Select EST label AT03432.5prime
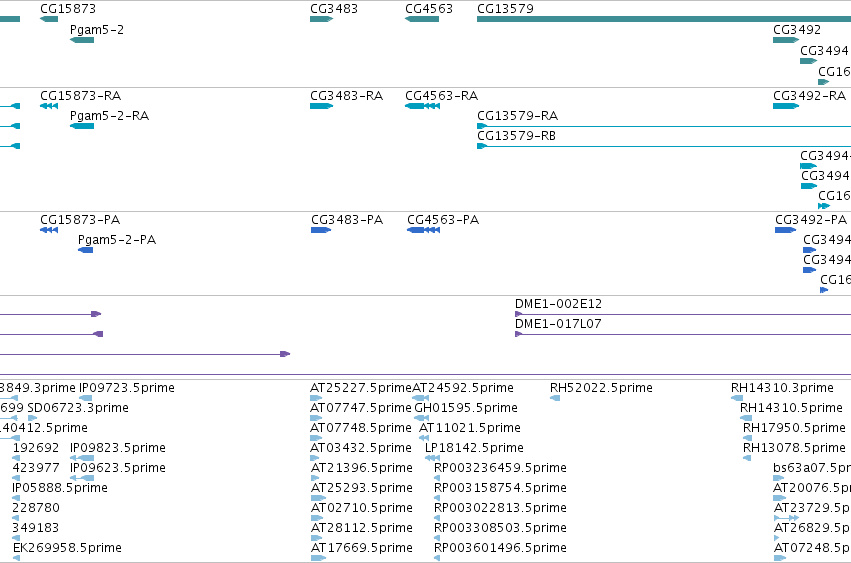The width and height of the screenshot is (851, 563). pyautogui.click(x=361, y=448)
